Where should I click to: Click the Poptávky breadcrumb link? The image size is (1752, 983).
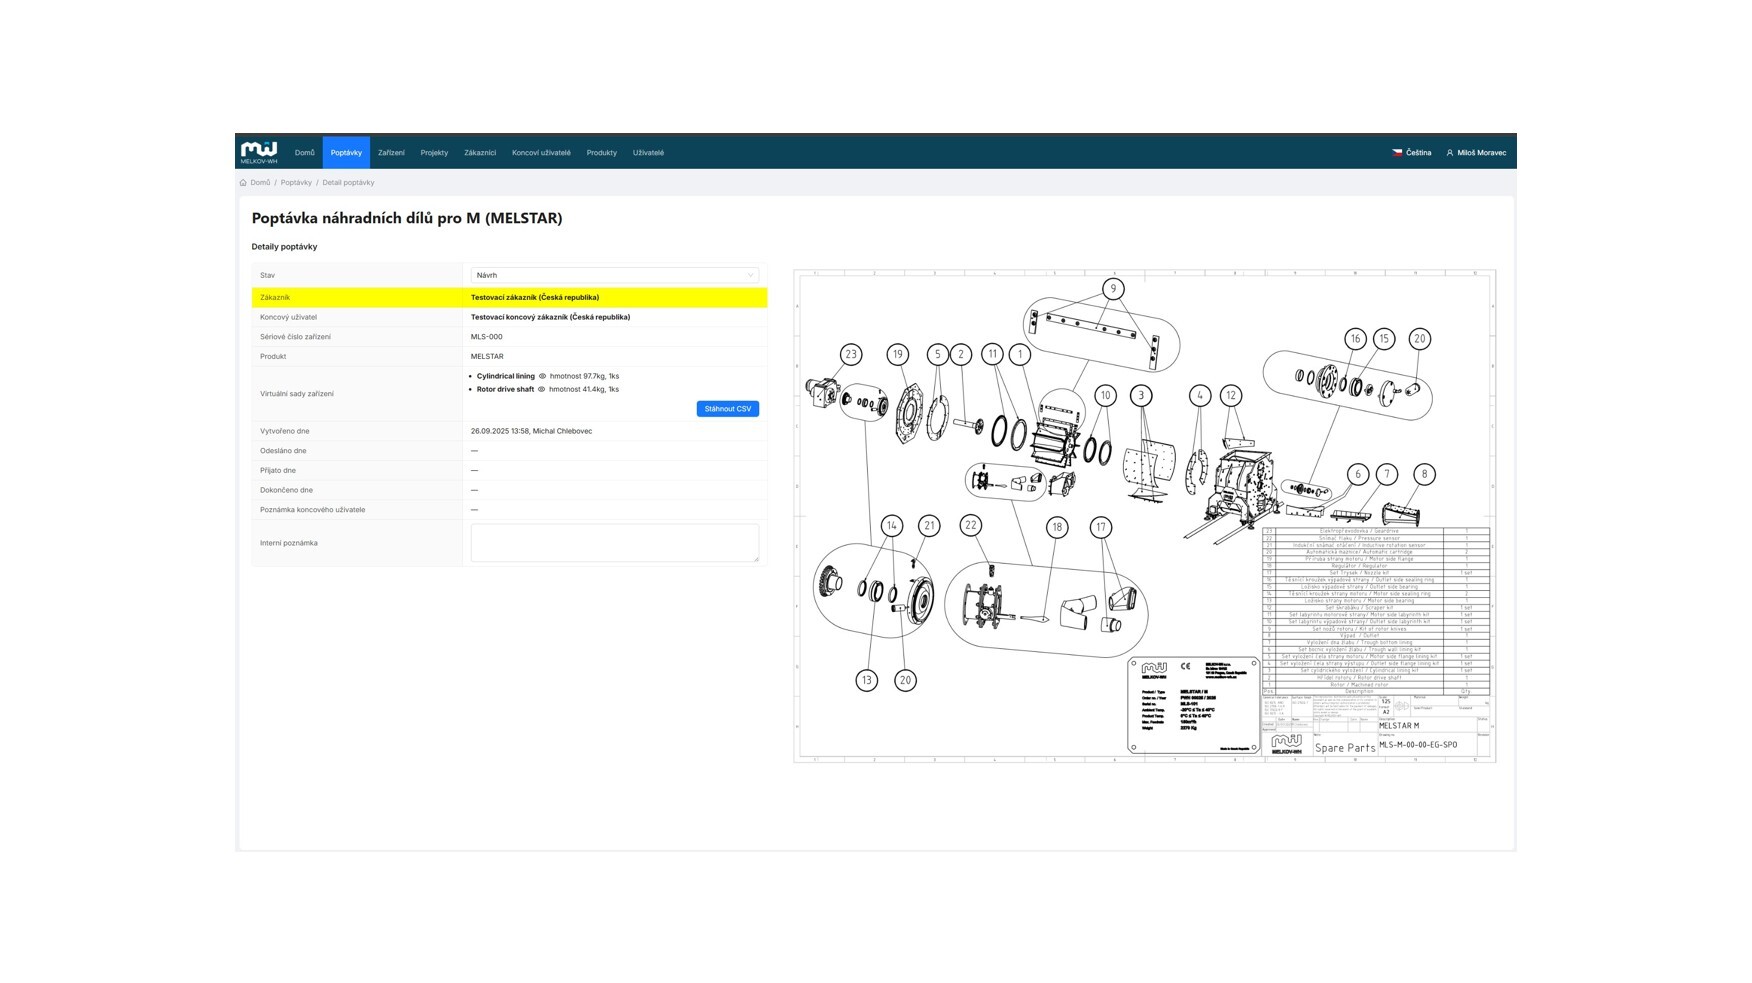[x=296, y=183]
